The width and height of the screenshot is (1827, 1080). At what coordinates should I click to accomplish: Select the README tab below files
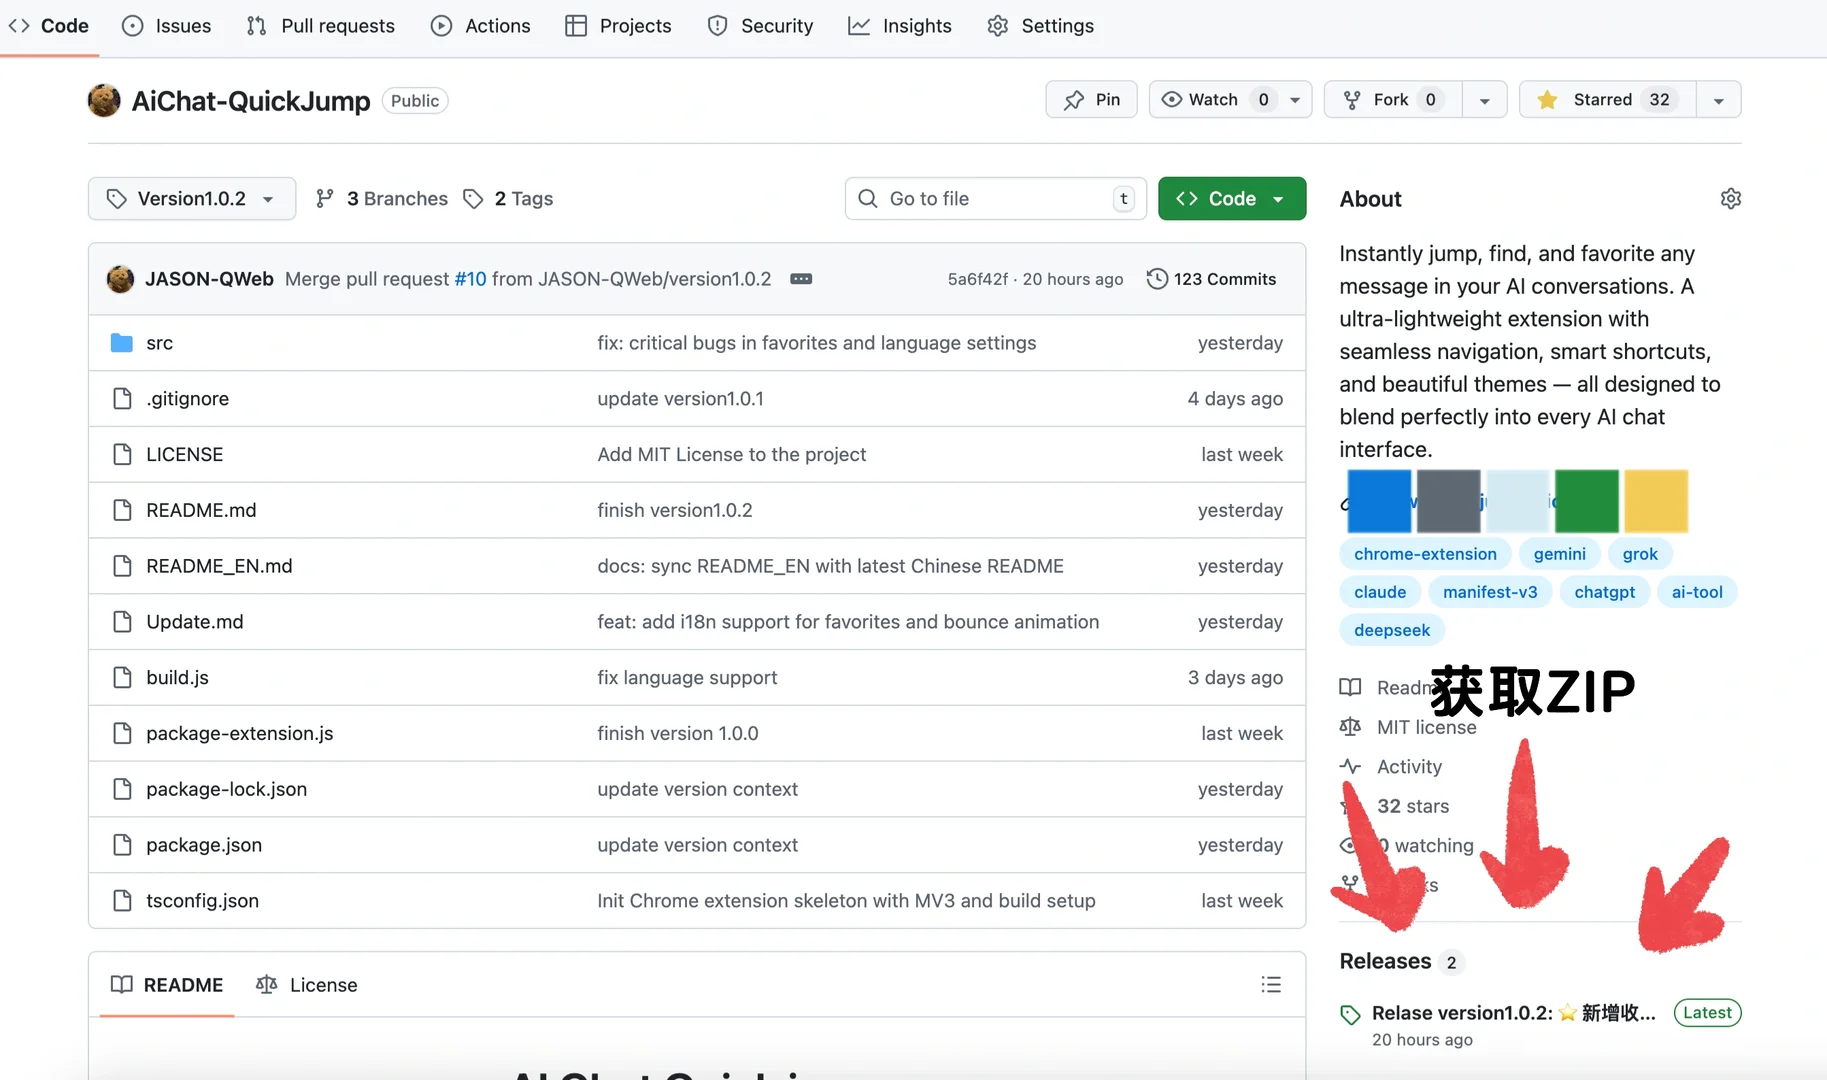coord(167,985)
